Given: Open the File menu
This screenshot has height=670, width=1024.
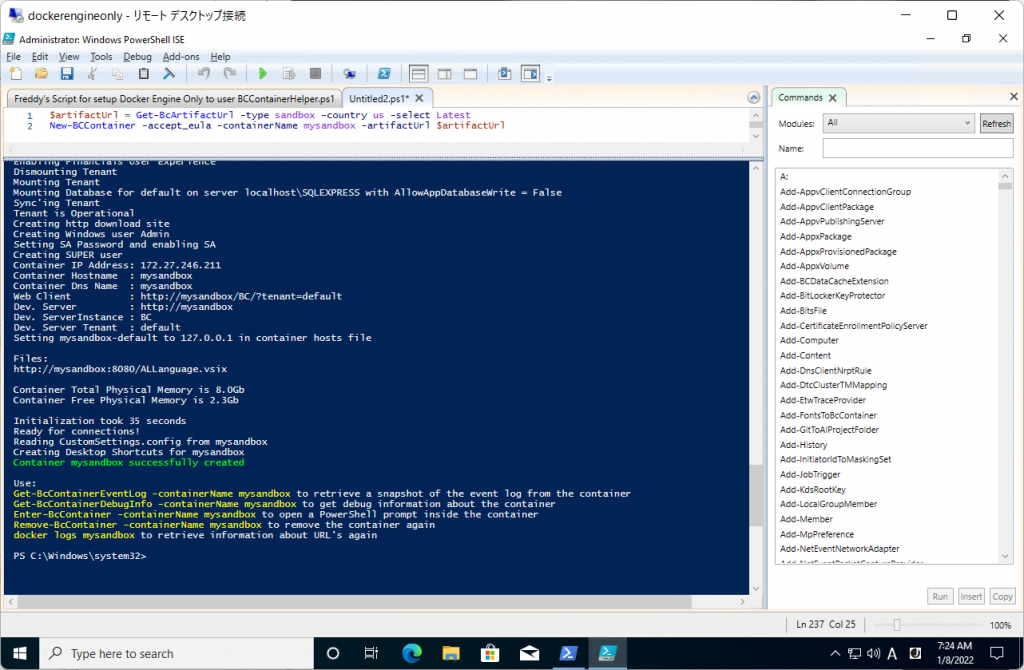Looking at the screenshot, I should pos(13,57).
